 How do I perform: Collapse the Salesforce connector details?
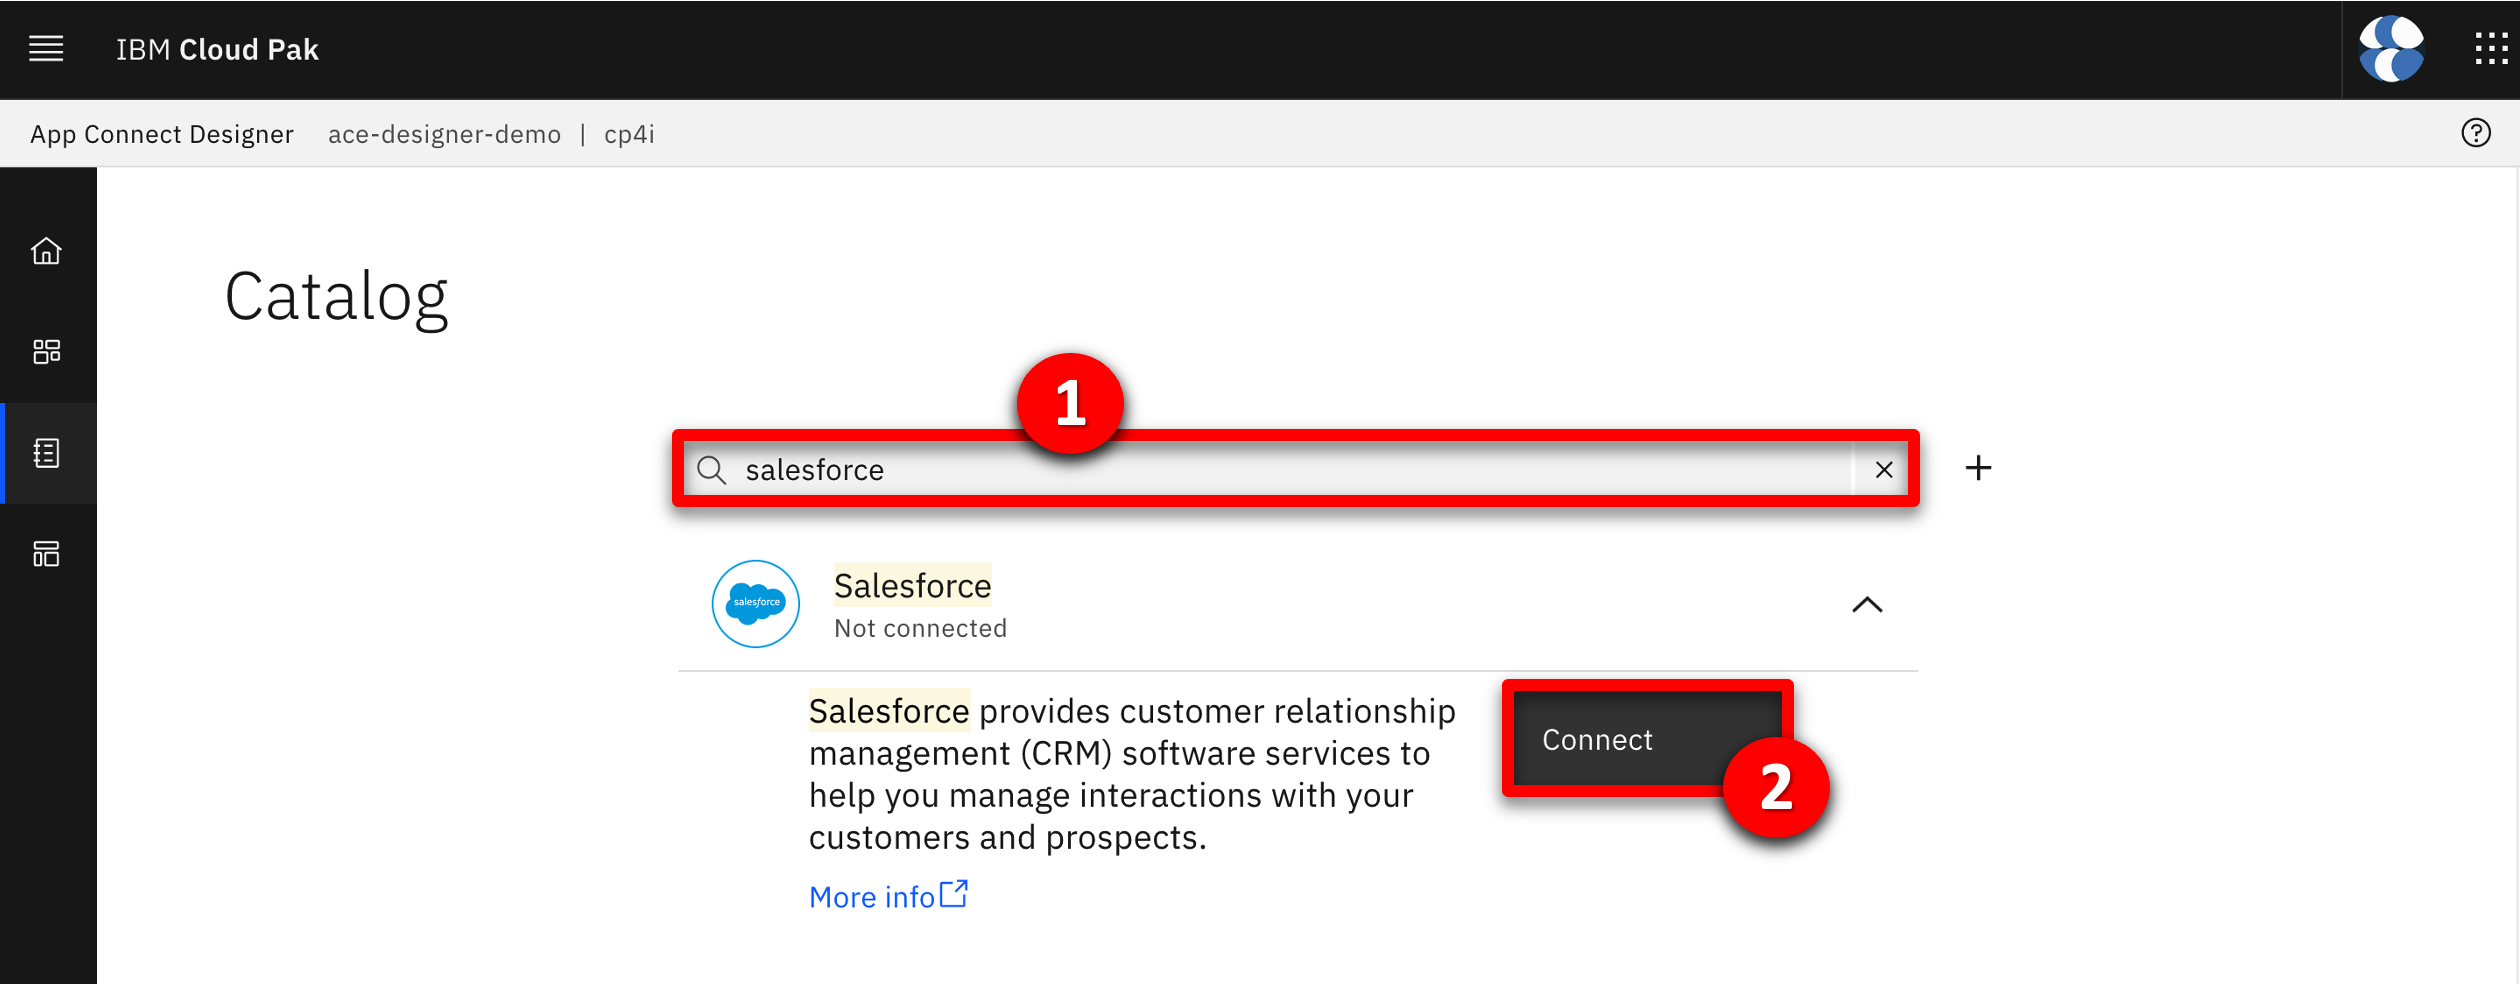1867,605
